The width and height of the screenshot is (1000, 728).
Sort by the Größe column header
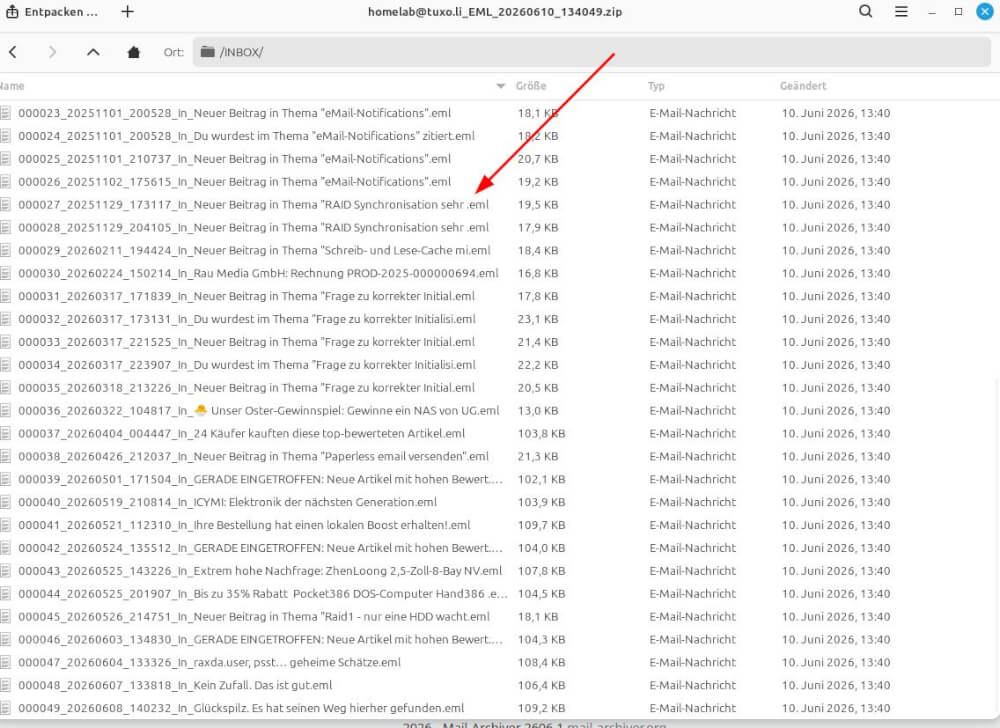pos(531,86)
